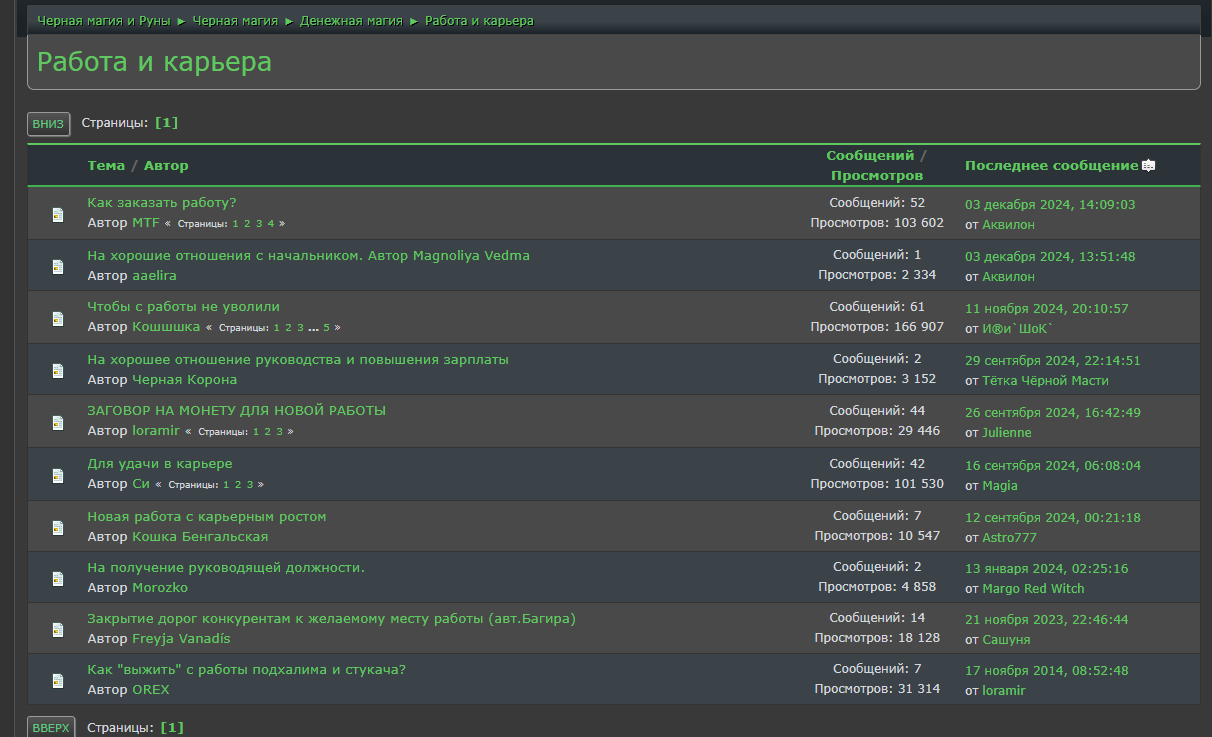The image size is (1212, 737).
Task: View author profile 'Freyja Vanadís'
Action: (181, 639)
